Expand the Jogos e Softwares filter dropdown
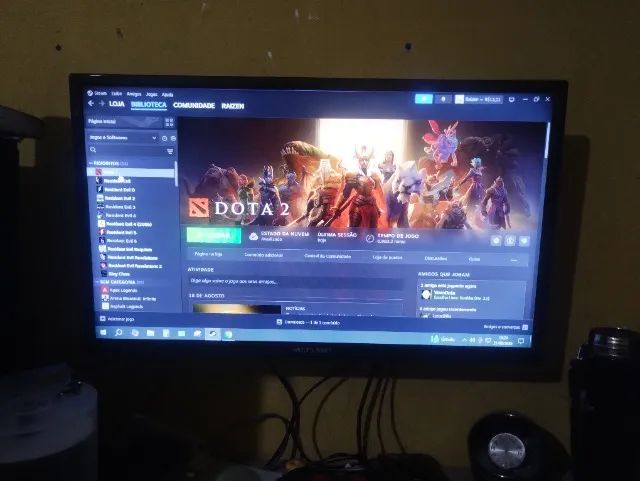 coord(122,138)
